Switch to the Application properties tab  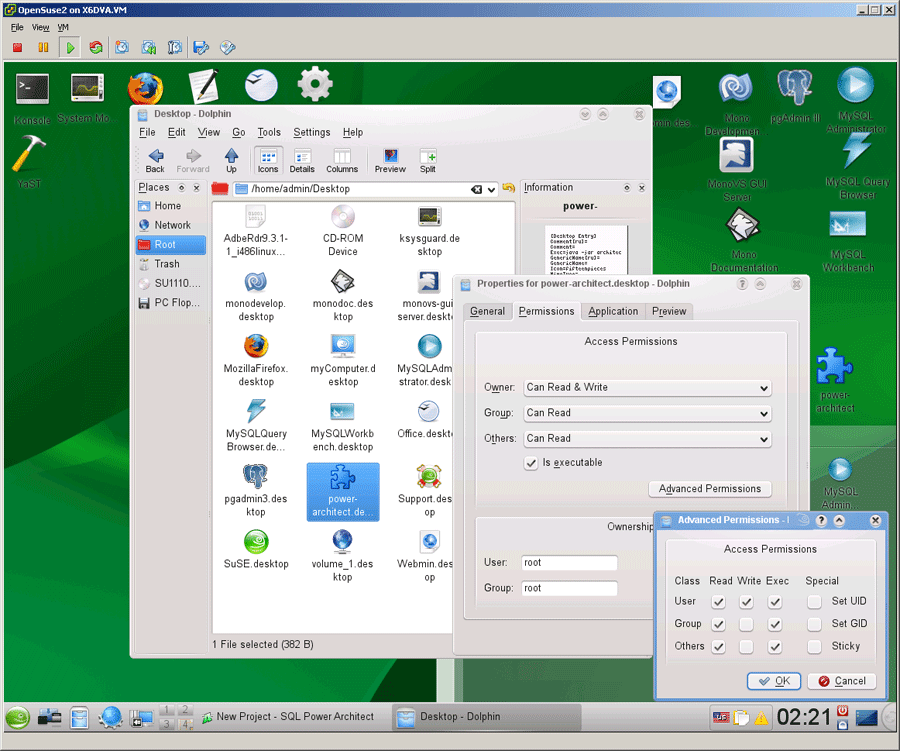tap(613, 311)
